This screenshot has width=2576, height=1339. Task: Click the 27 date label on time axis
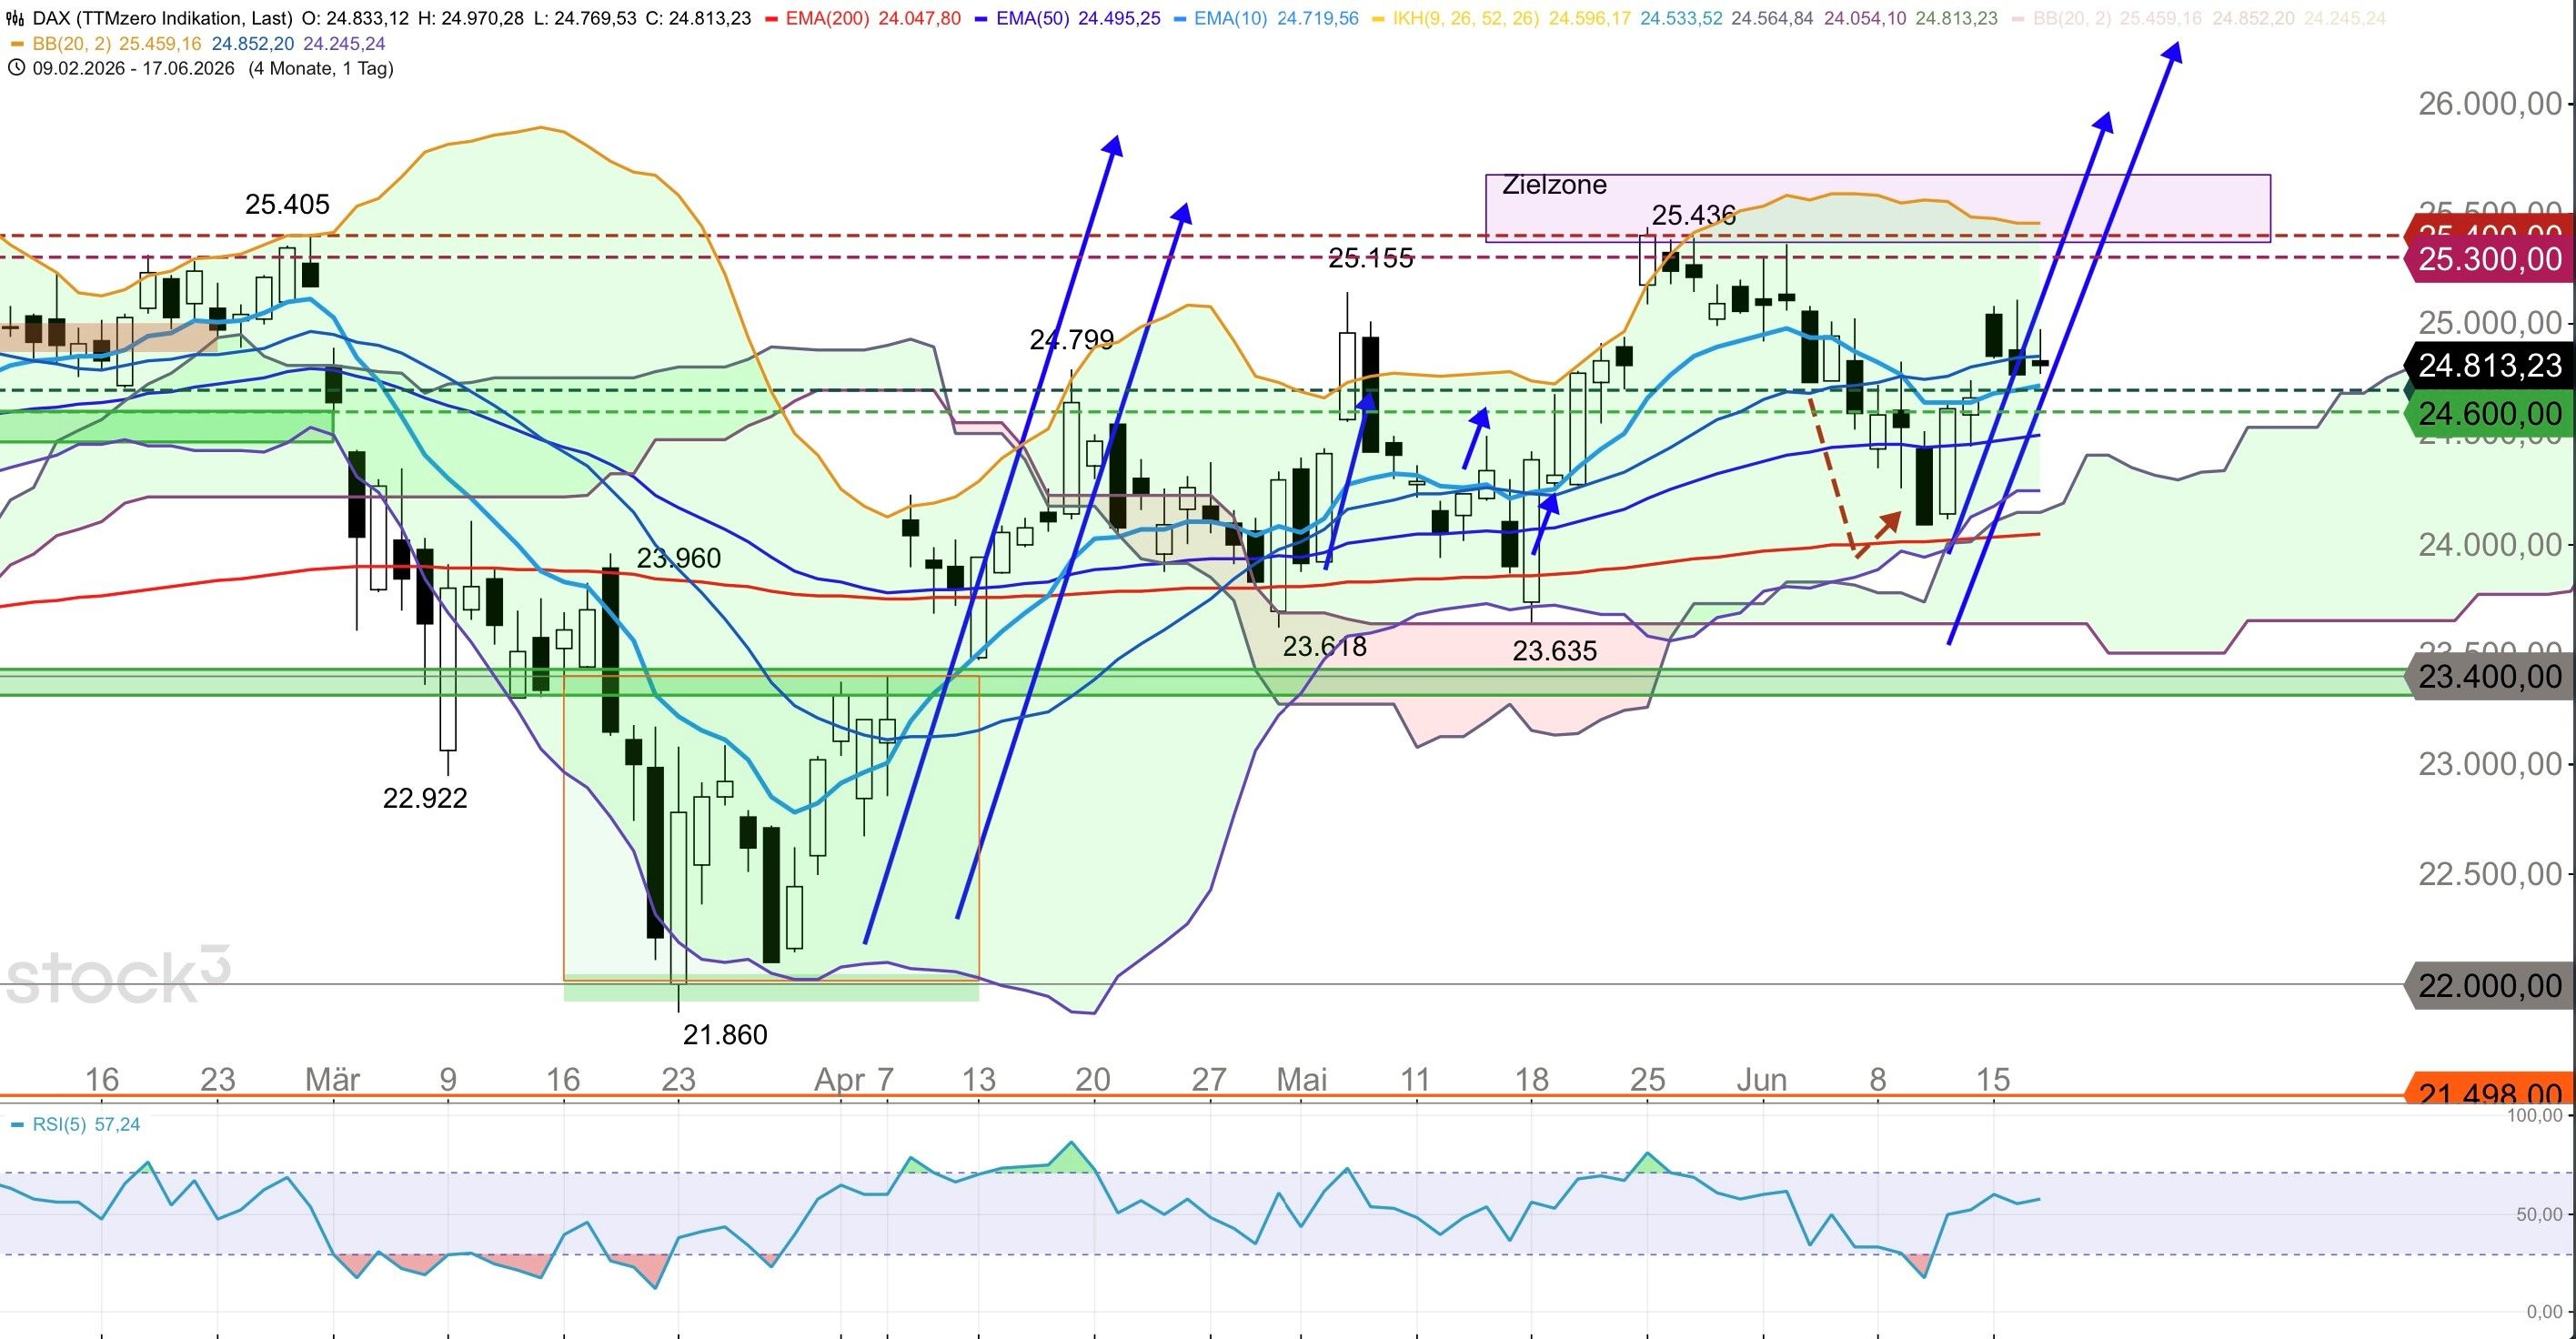(x=1209, y=1079)
